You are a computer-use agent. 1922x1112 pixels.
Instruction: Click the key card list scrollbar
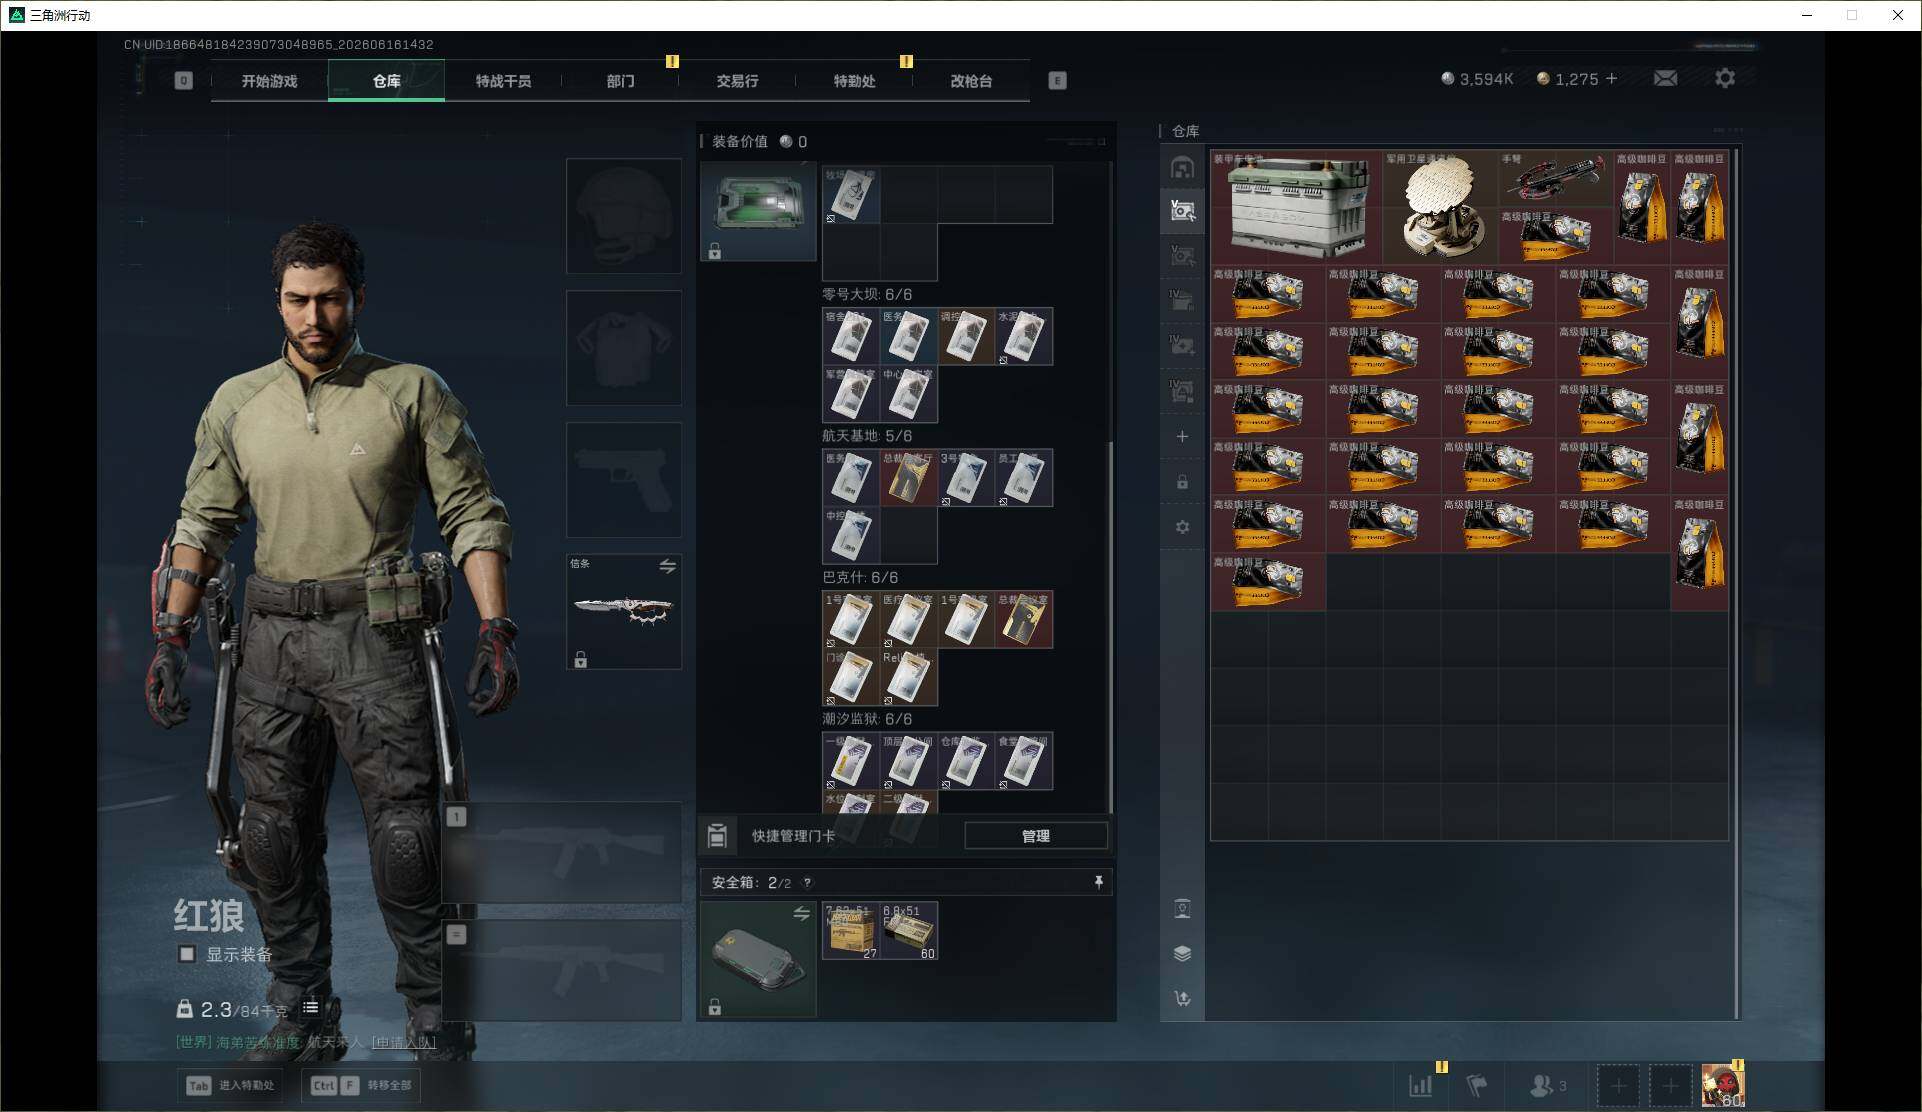tap(1110, 627)
